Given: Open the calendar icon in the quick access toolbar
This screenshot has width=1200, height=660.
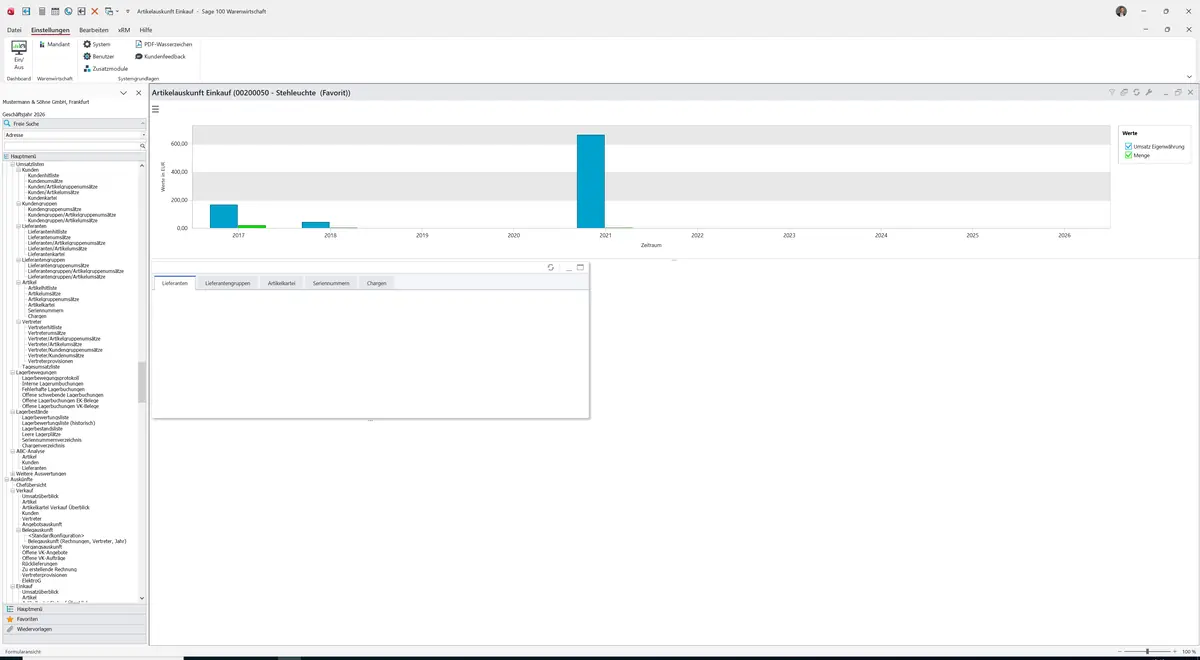Looking at the screenshot, I should click(54, 11).
